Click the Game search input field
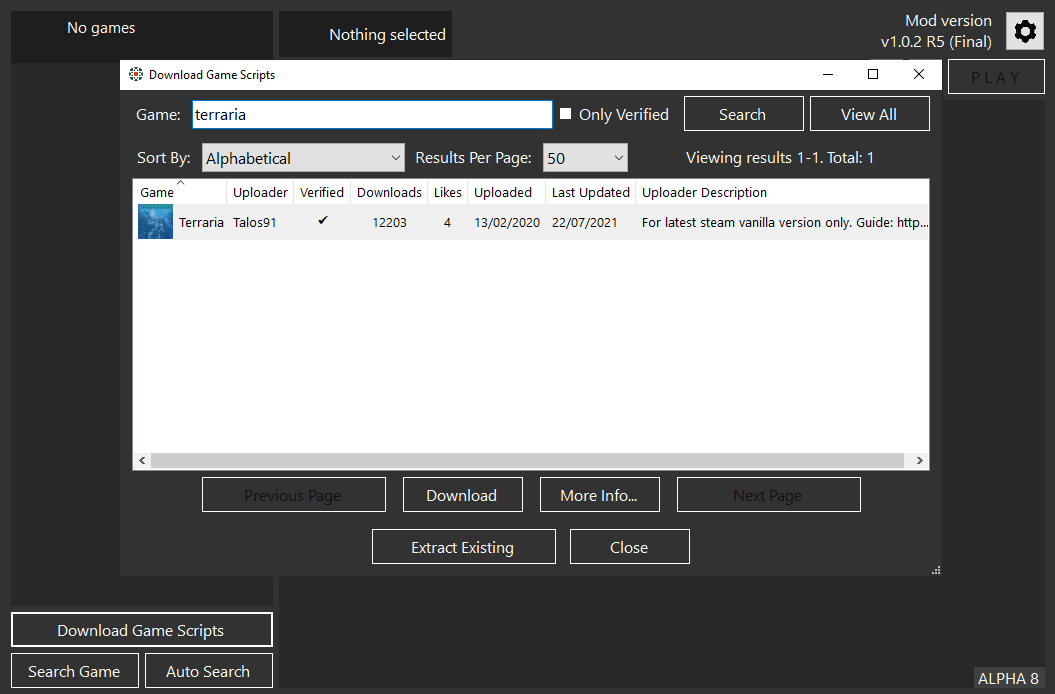This screenshot has width=1055, height=694. (371, 114)
